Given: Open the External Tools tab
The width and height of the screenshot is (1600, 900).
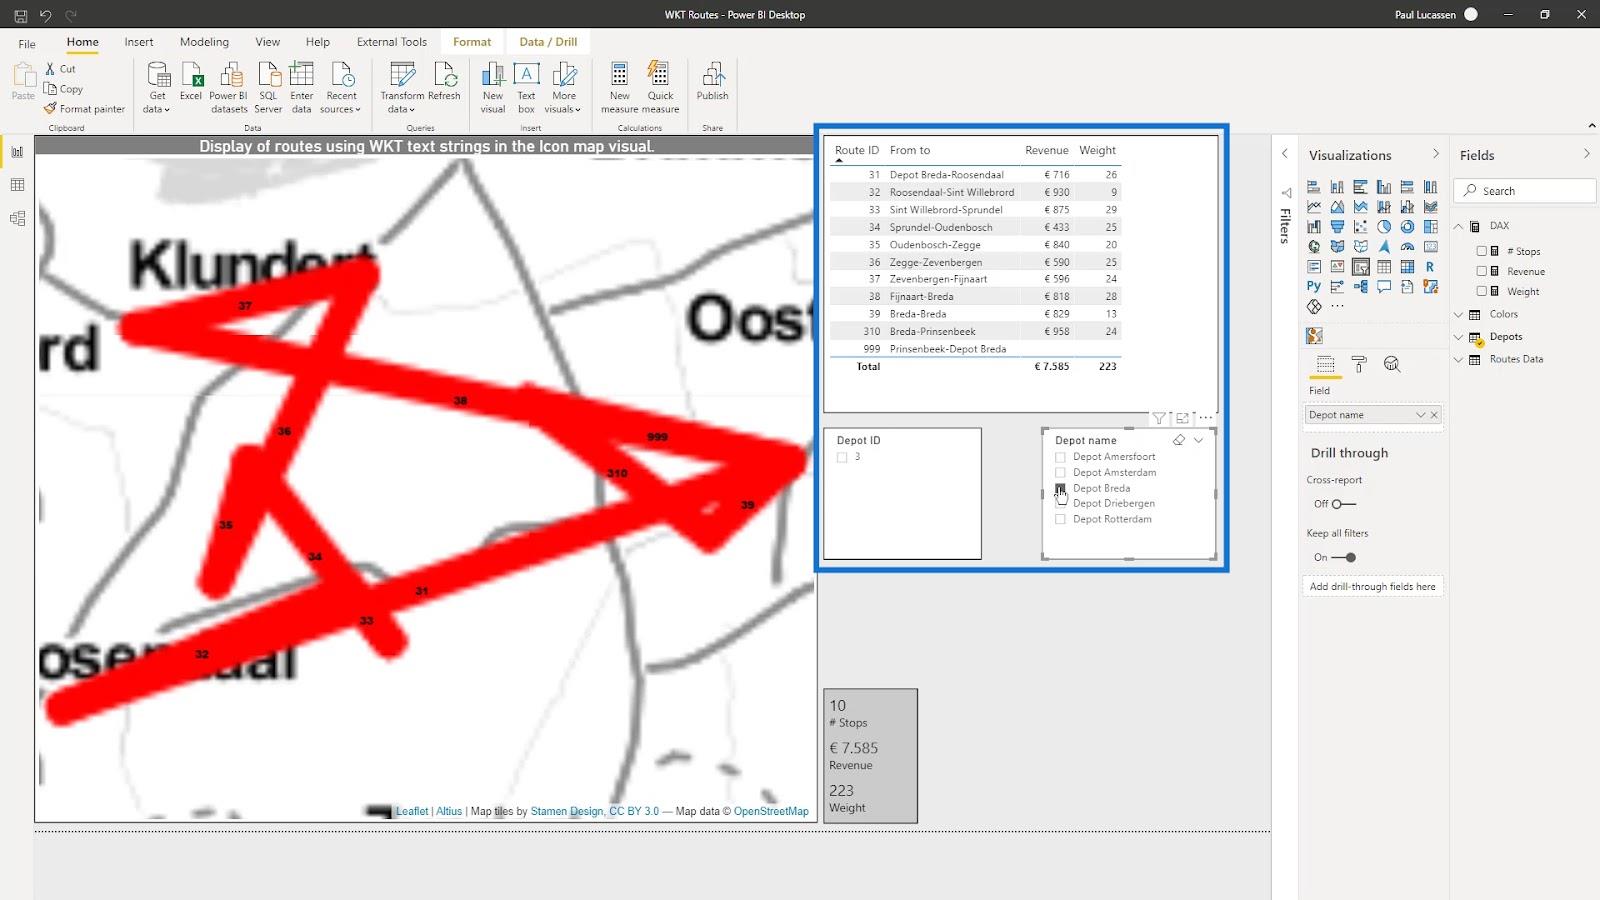Looking at the screenshot, I should pos(392,42).
